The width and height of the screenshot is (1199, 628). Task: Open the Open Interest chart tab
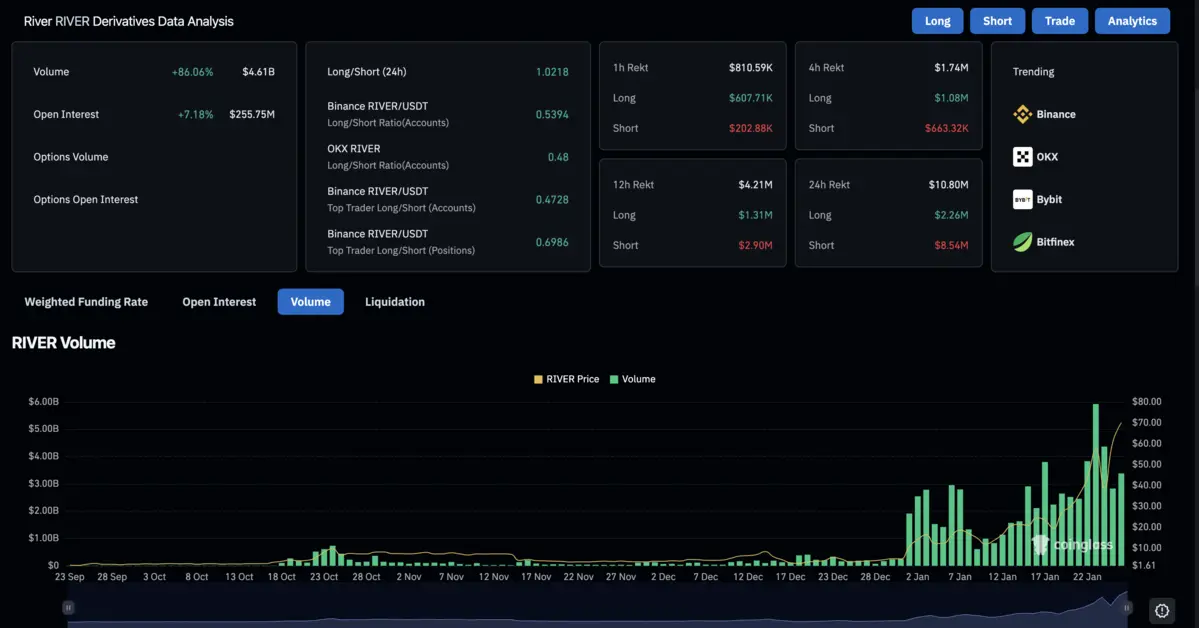[x=219, y=302]
